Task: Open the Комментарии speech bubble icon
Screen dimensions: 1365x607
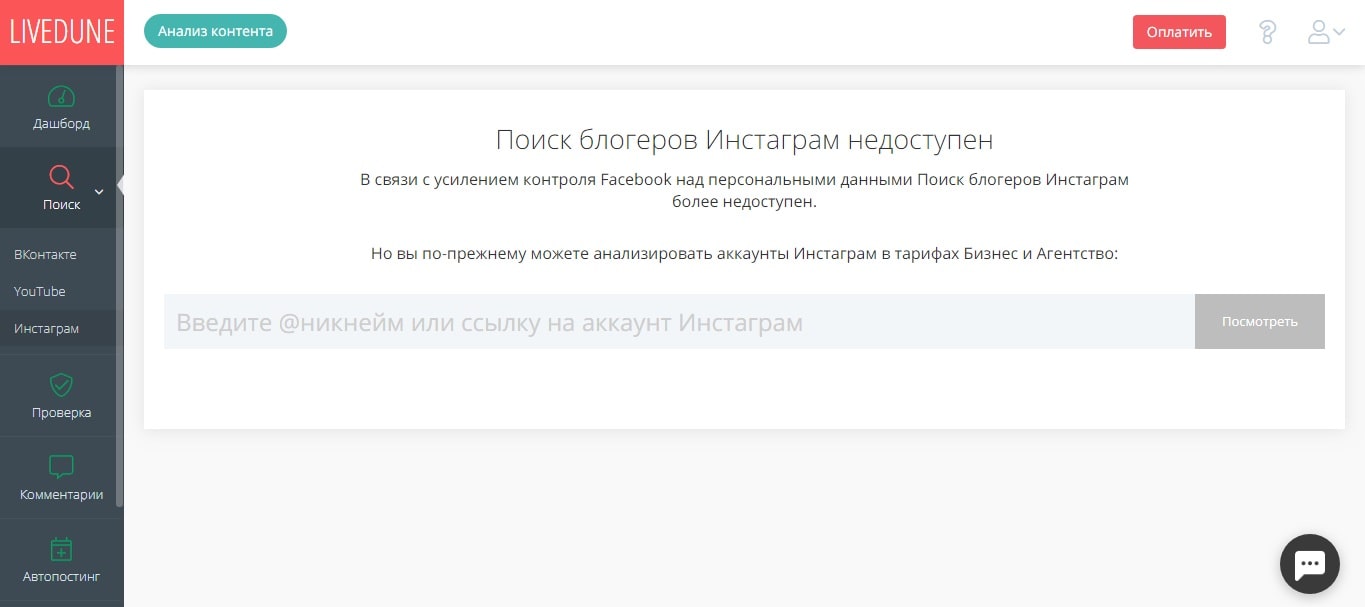Action: [x=61, y=467]
